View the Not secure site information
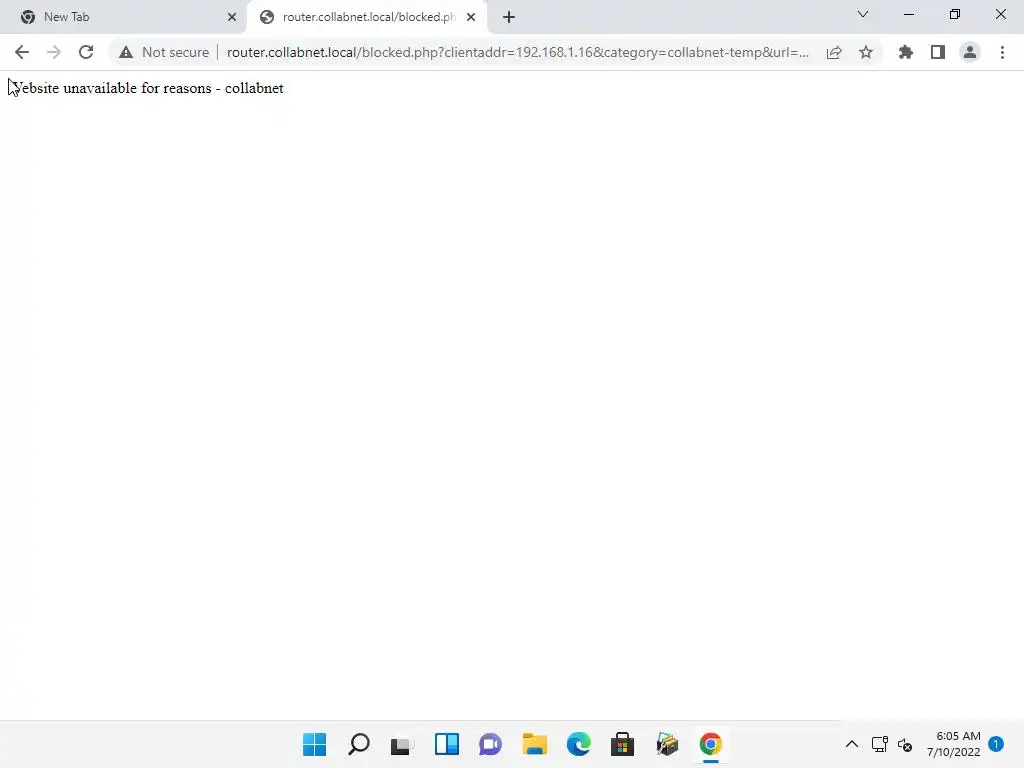Viewport: 1024px width, 768px height. click(164, 52)
